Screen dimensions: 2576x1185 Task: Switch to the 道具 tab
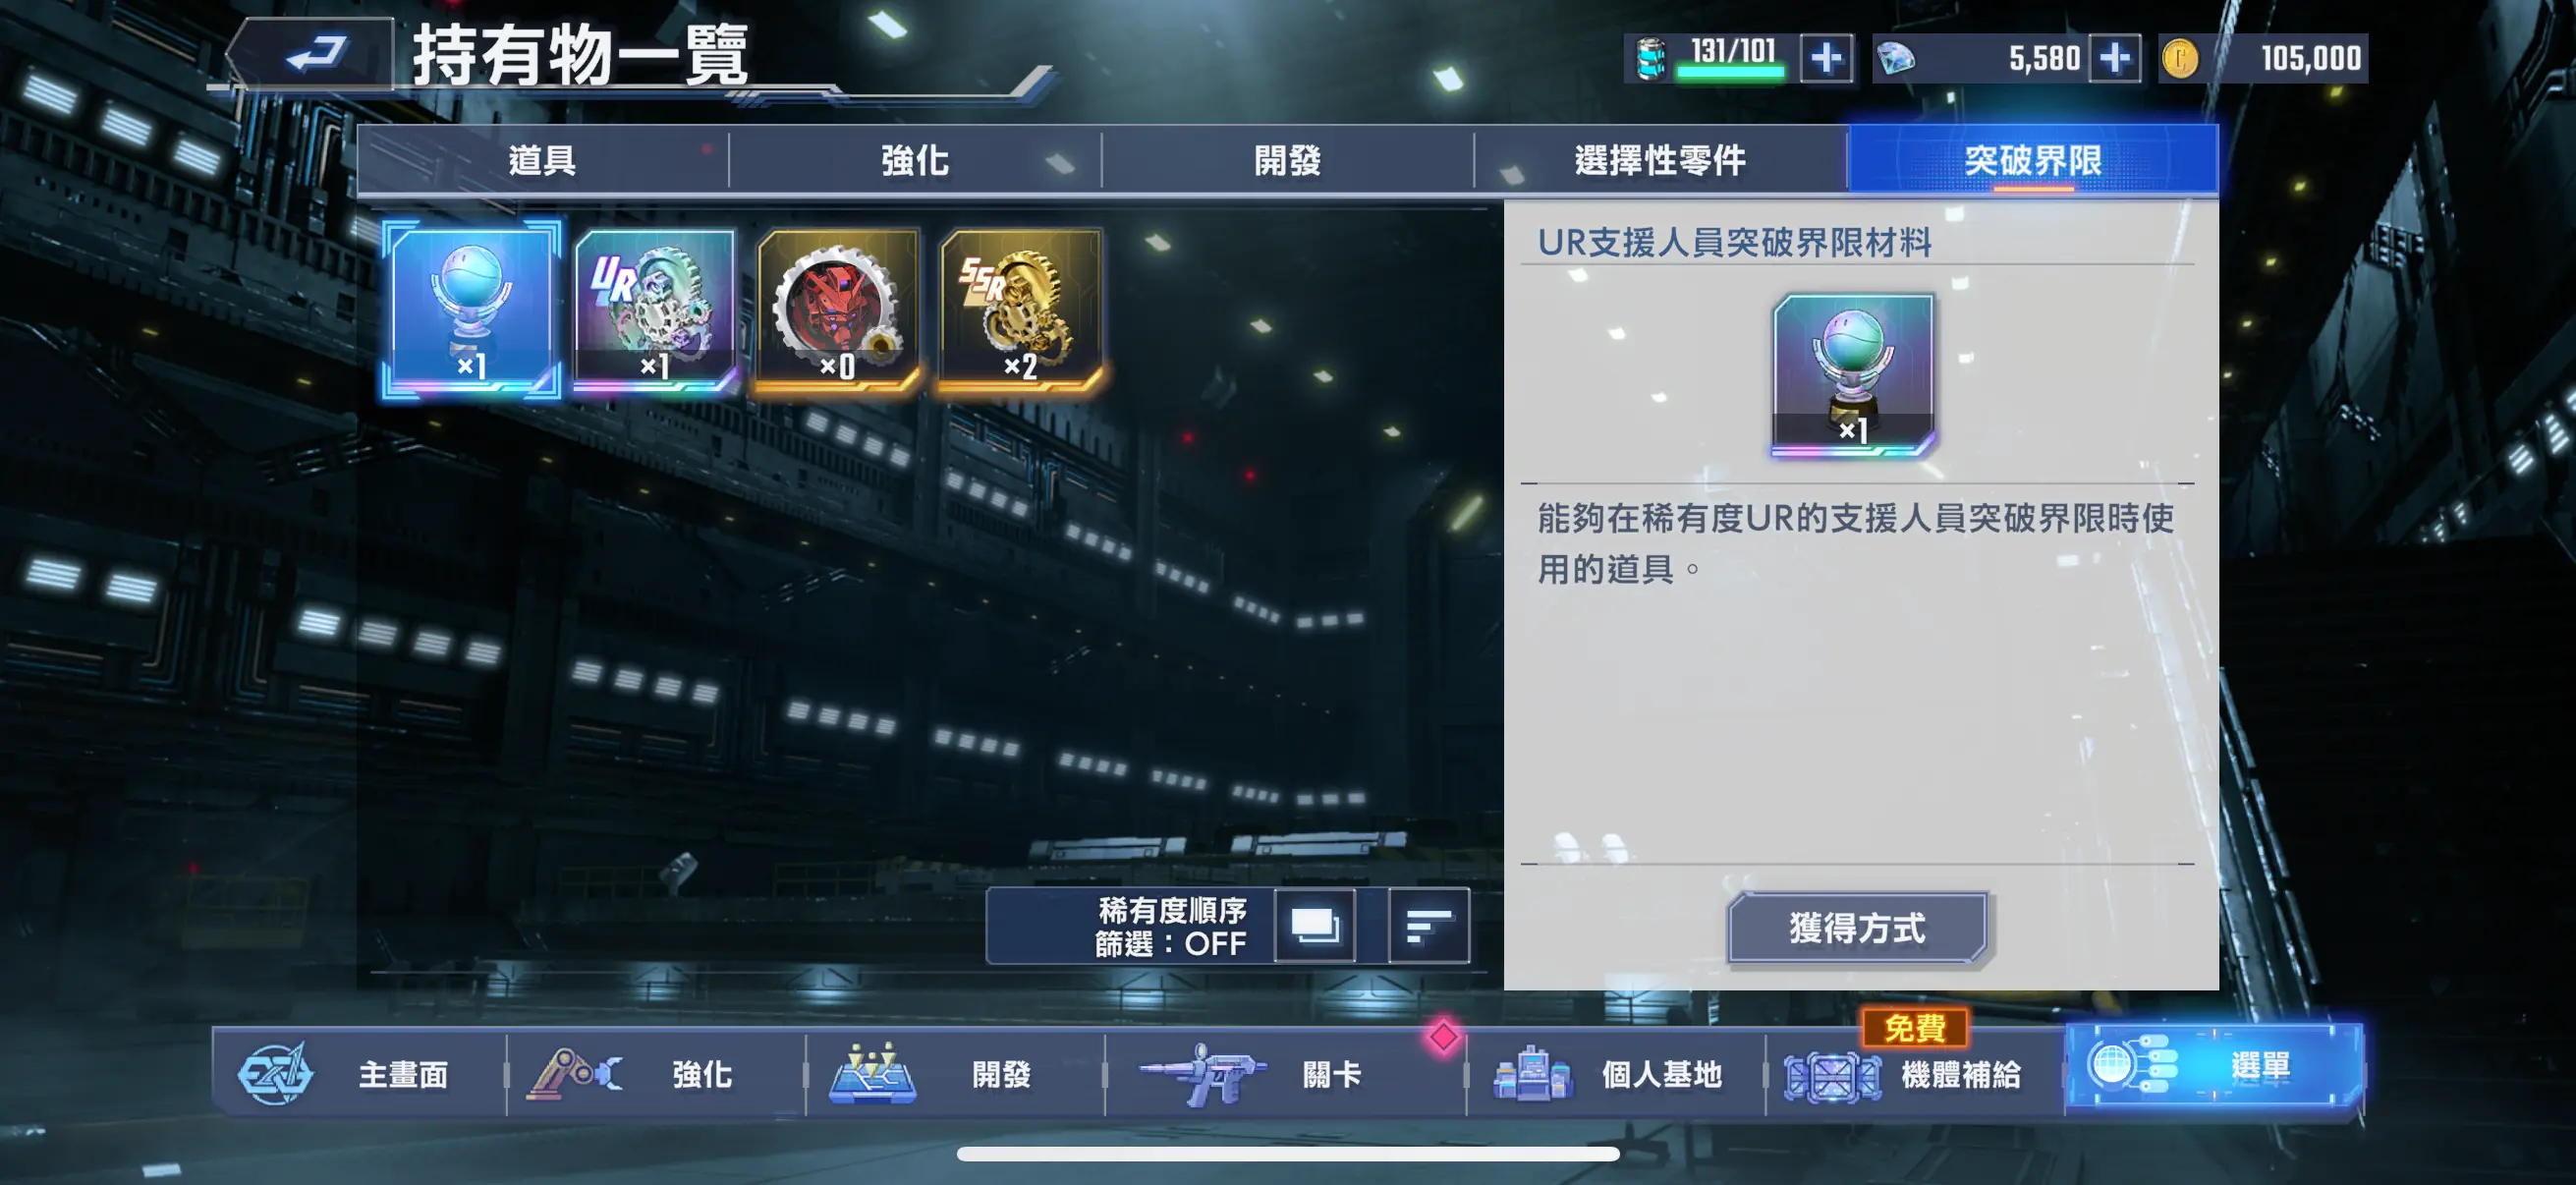pyautogui.click(x=543, y=160)
